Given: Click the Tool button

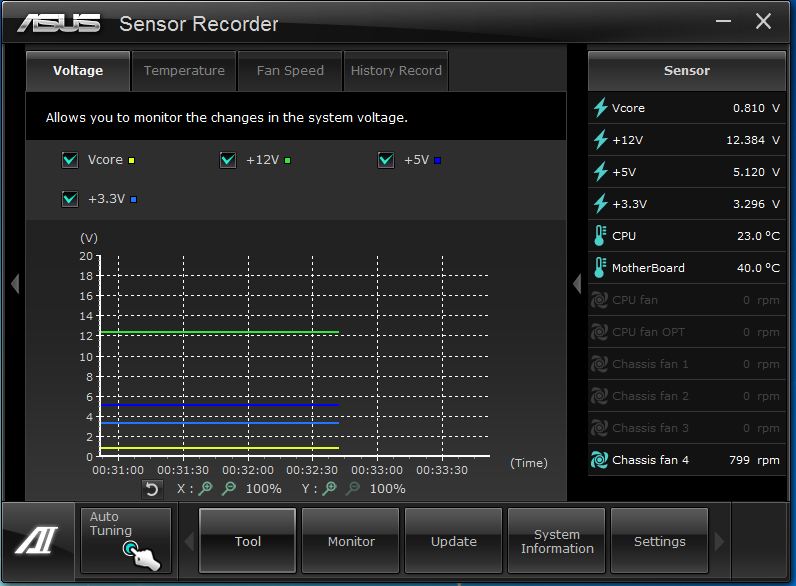Looking at the screenshot, I should [x=247, y=541].
